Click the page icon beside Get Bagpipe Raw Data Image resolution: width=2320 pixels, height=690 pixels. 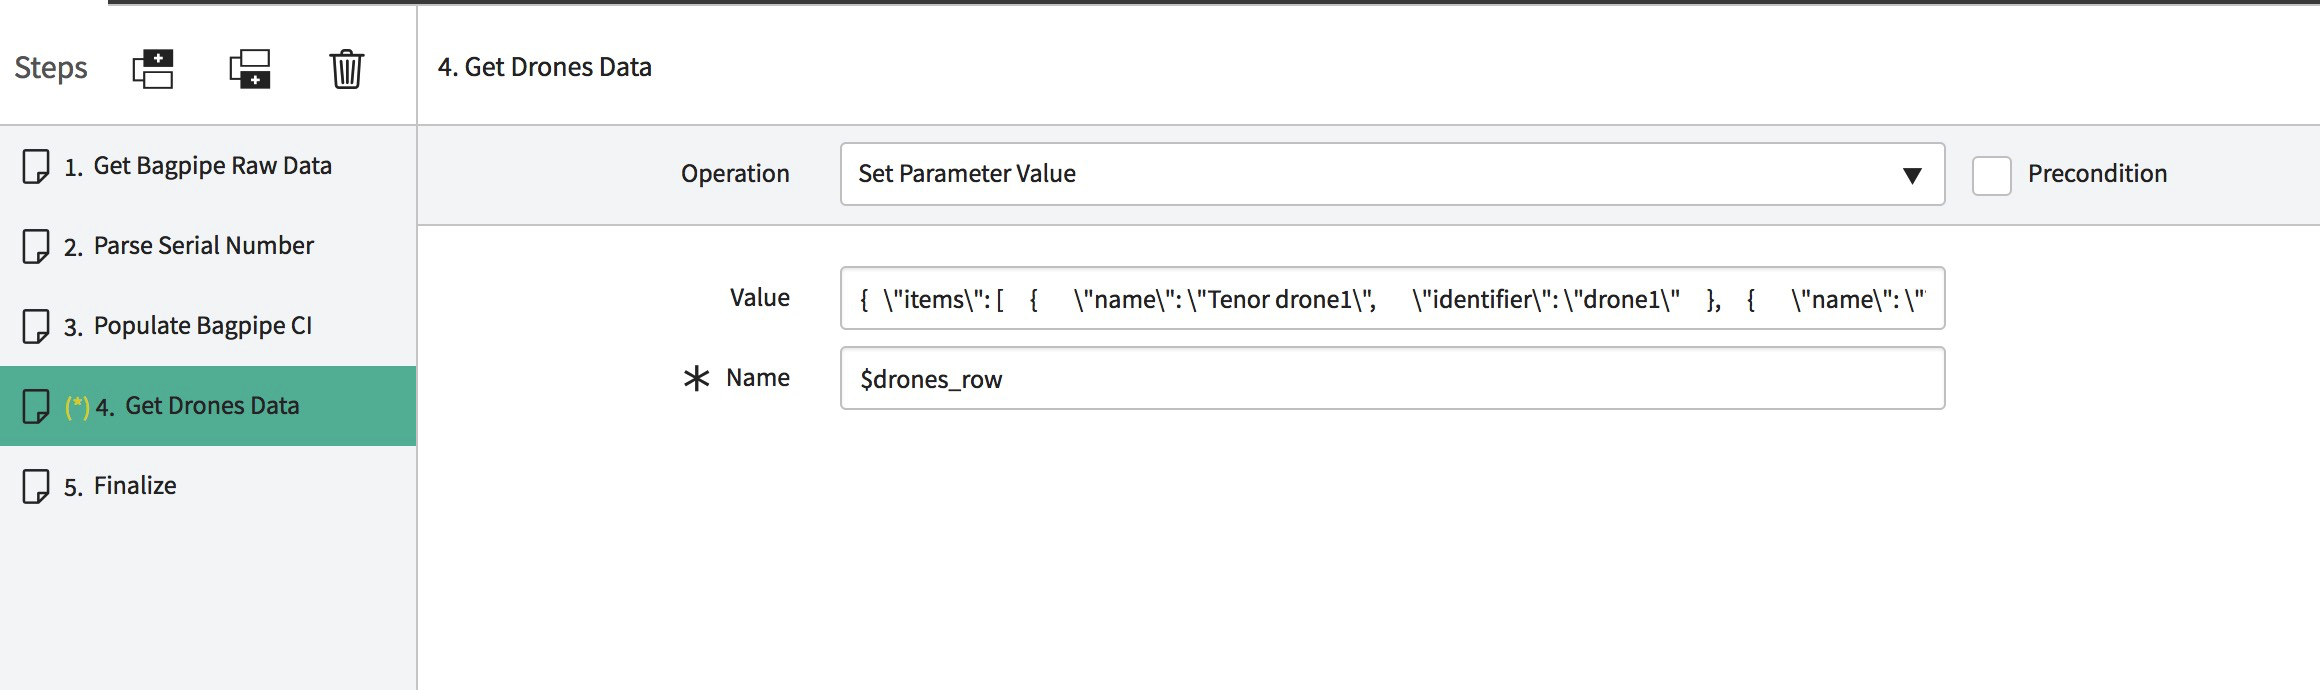coord(36,166)
